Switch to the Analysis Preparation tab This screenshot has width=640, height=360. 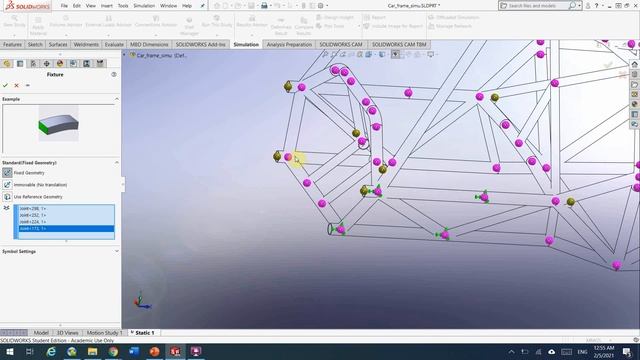pos(289,44)
